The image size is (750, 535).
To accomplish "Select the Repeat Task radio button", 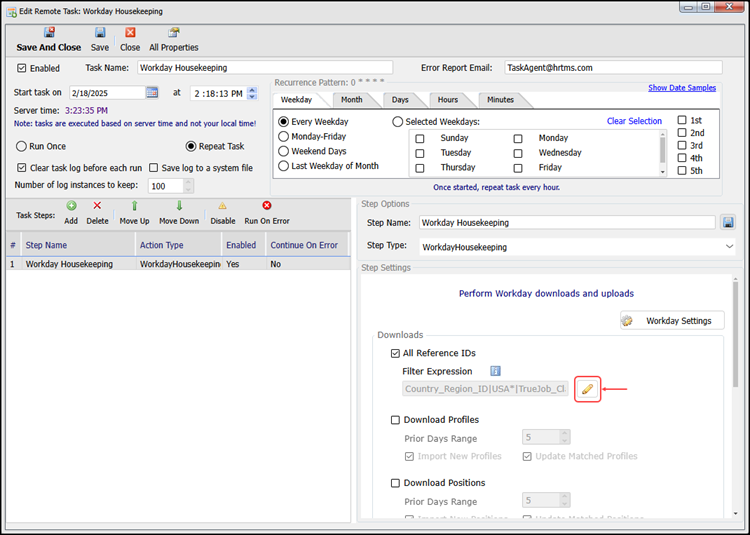I will 191,146.
